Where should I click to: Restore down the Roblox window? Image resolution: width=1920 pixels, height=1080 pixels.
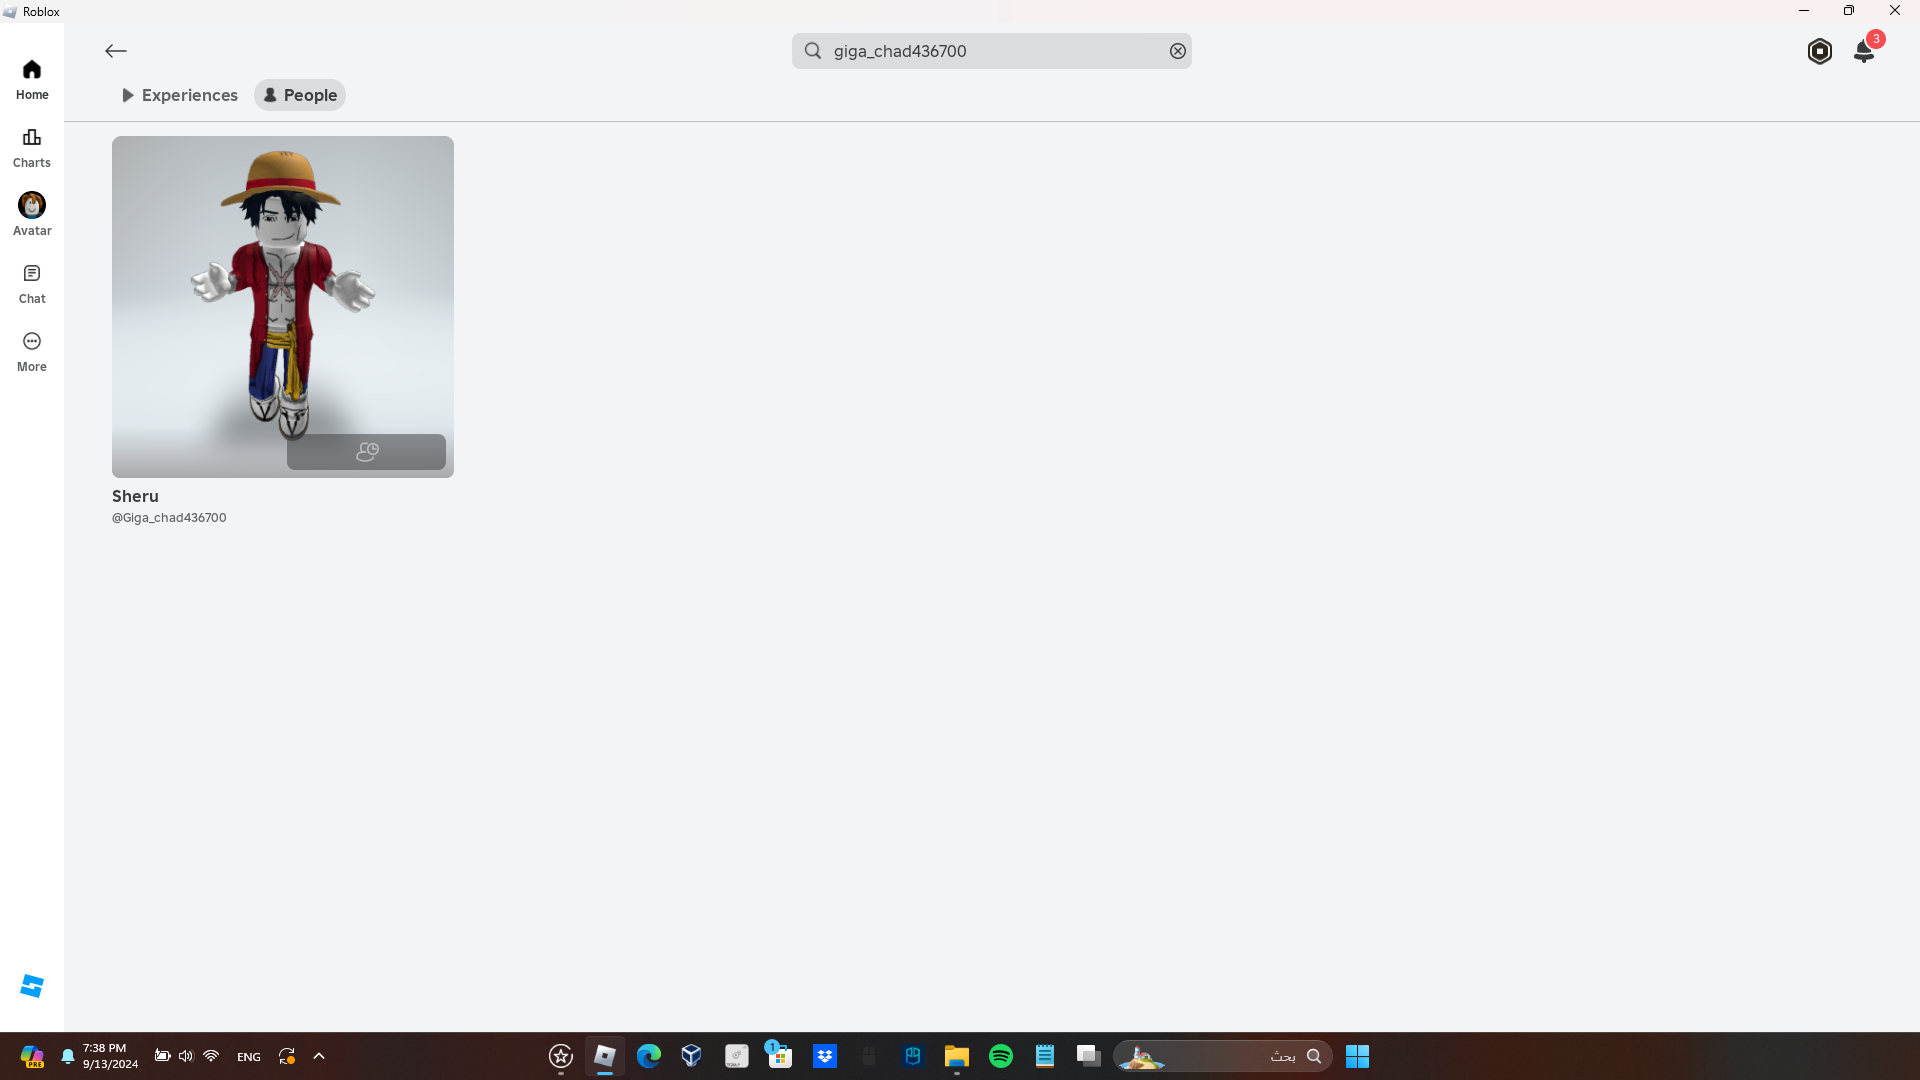[1849, 11]
